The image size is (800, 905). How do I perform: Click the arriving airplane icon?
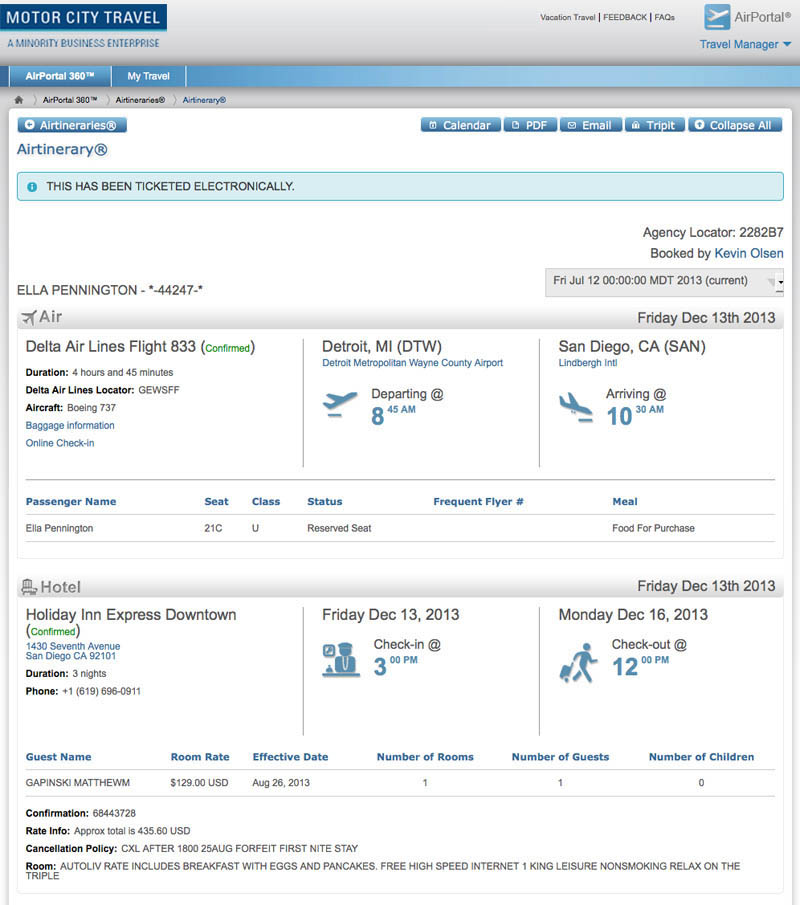[575, 407]
